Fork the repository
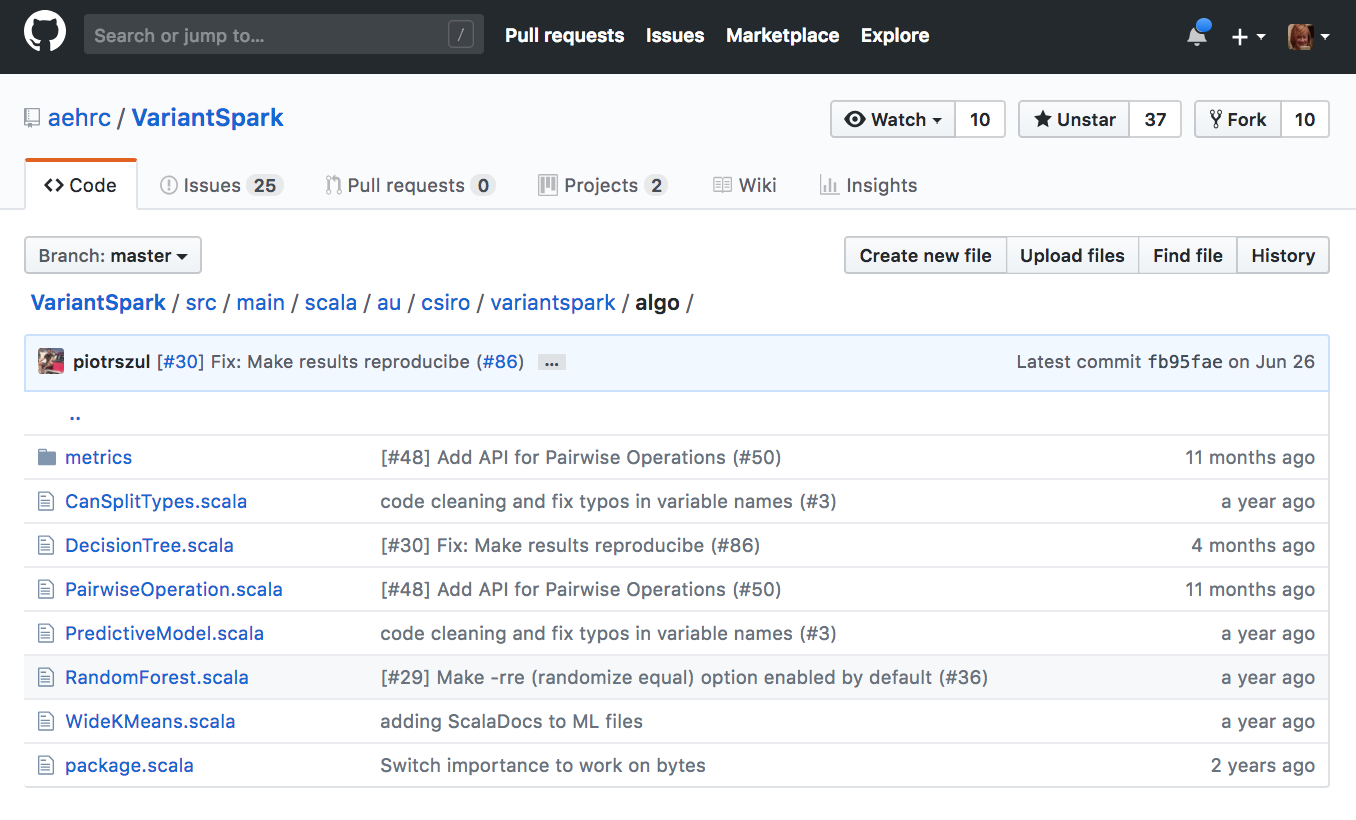The image size is (1356, 820). tap(1238, 119)
